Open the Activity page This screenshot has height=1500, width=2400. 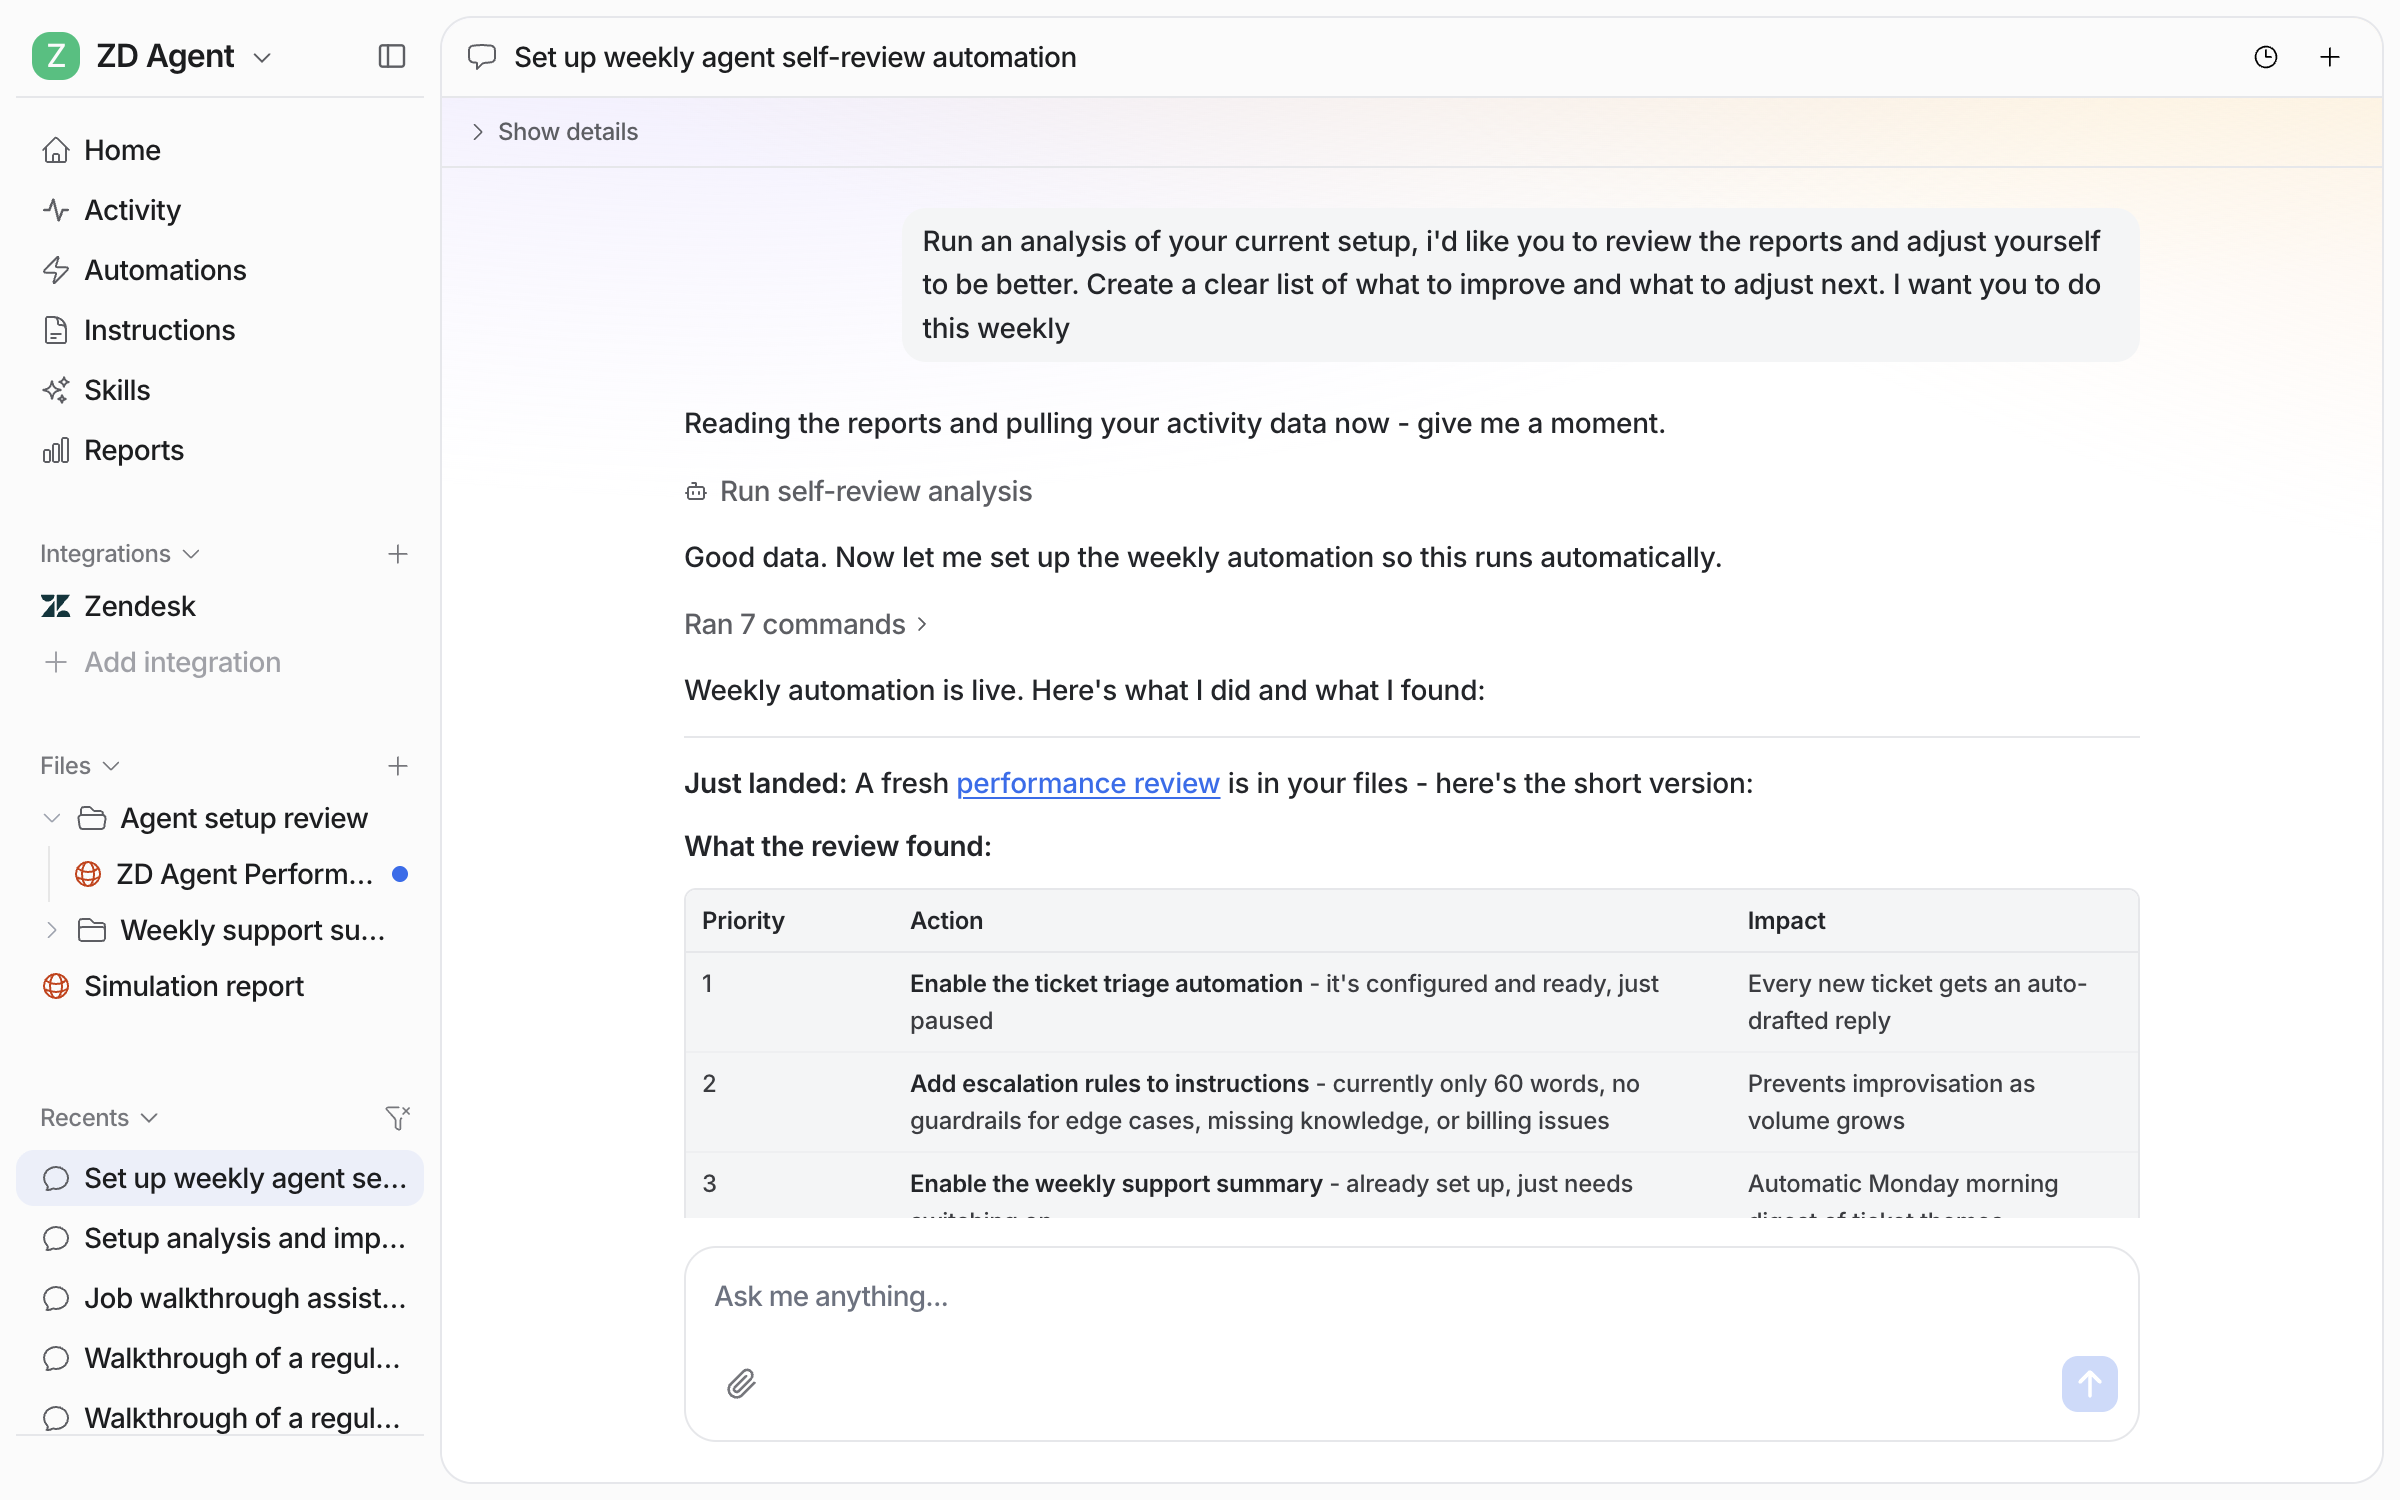220,210
